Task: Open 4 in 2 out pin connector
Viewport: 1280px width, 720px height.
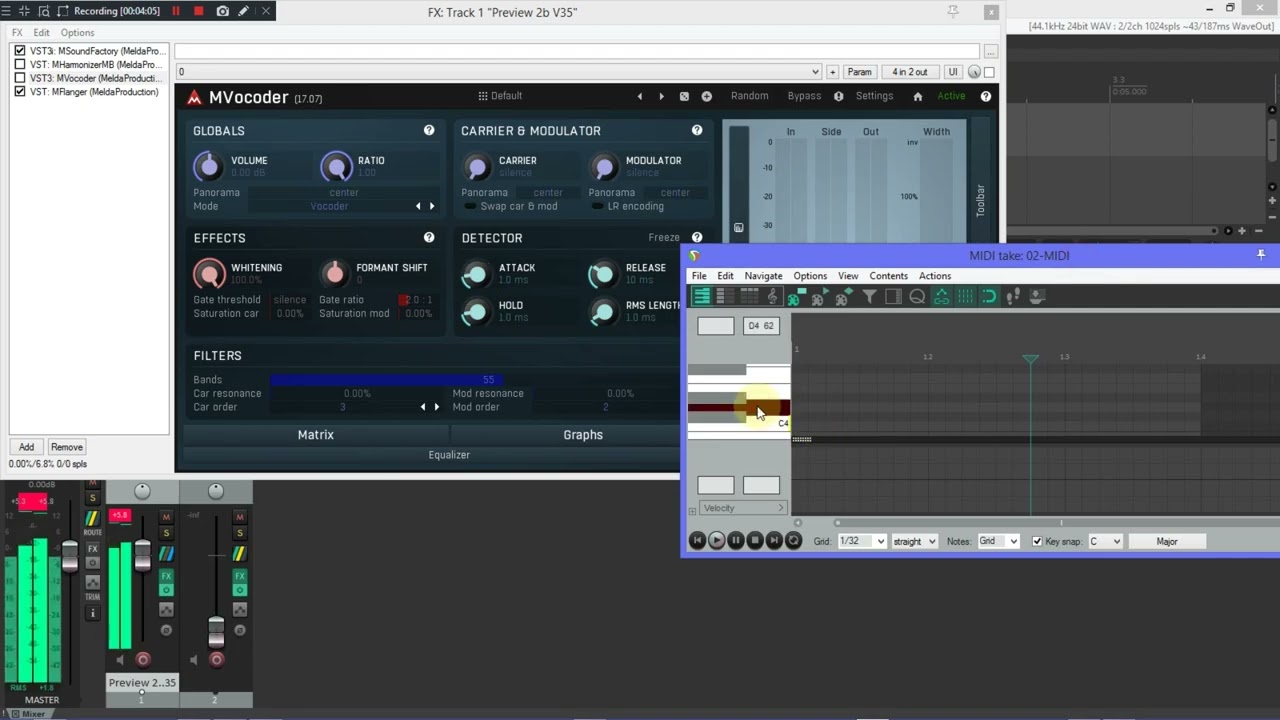Action: point(910,72)
